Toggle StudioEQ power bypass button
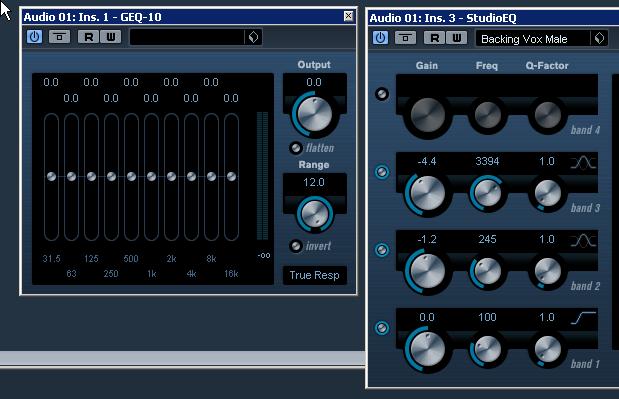This screenshot has width=619, height=399. pos(380,38)
